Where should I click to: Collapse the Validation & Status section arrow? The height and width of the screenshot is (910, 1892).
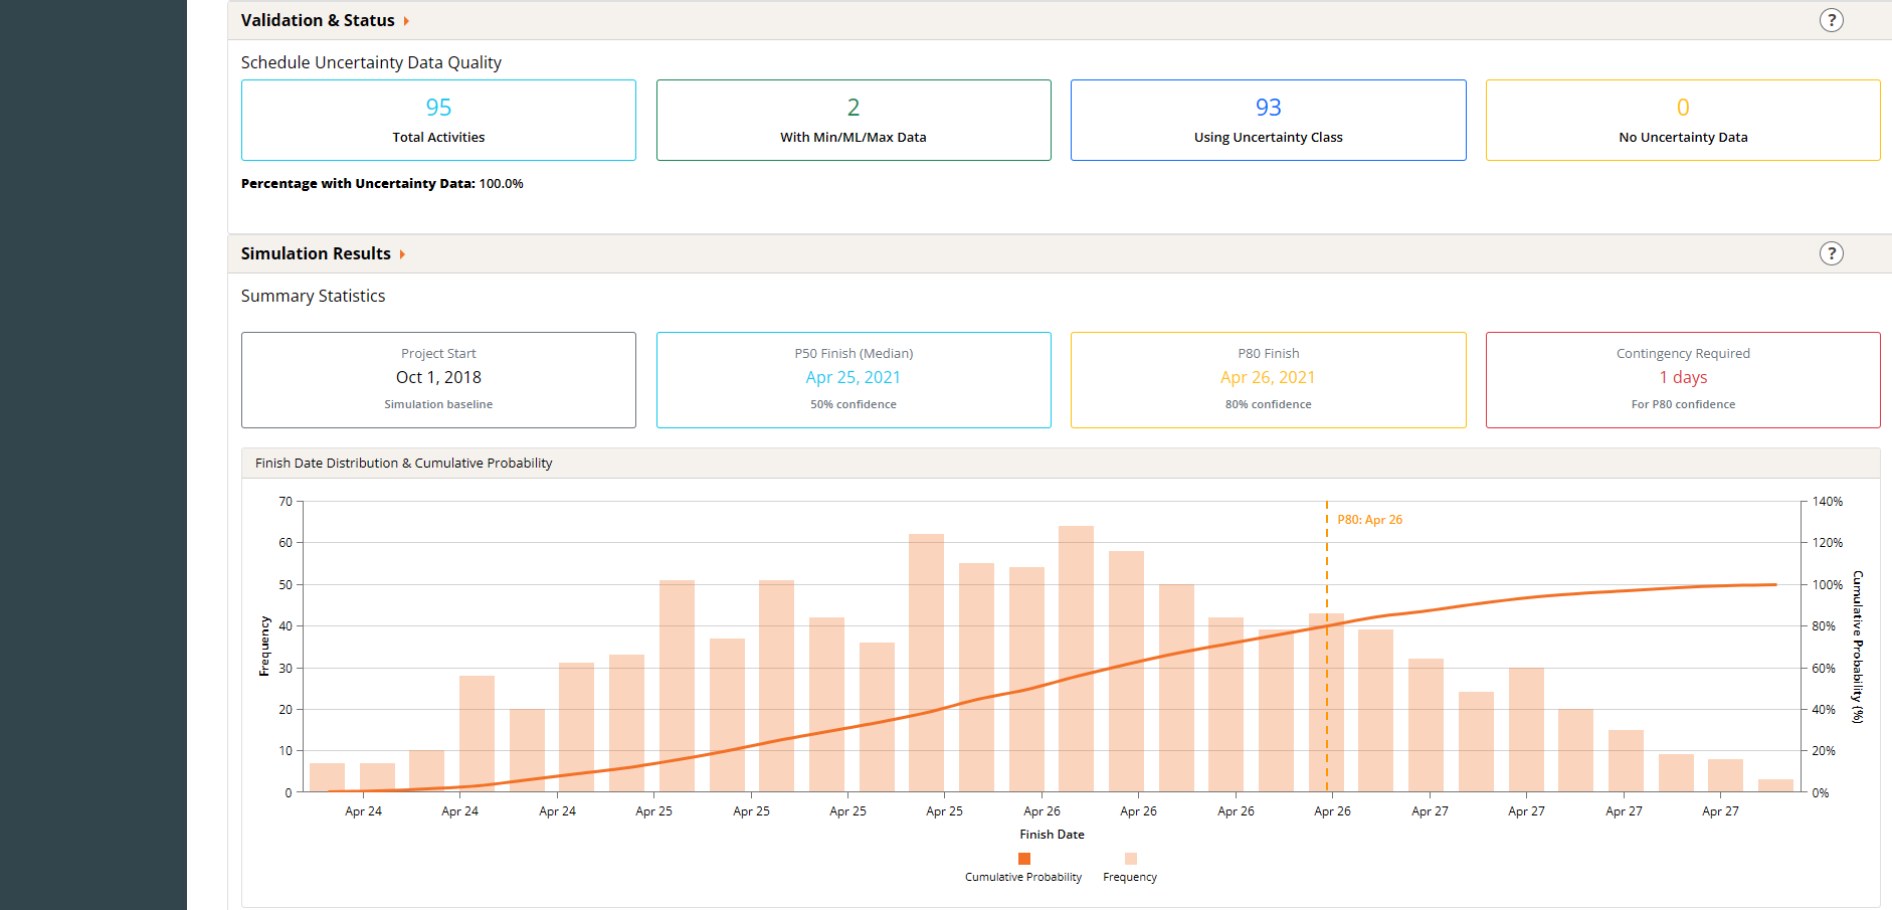[x=406, y=21]
